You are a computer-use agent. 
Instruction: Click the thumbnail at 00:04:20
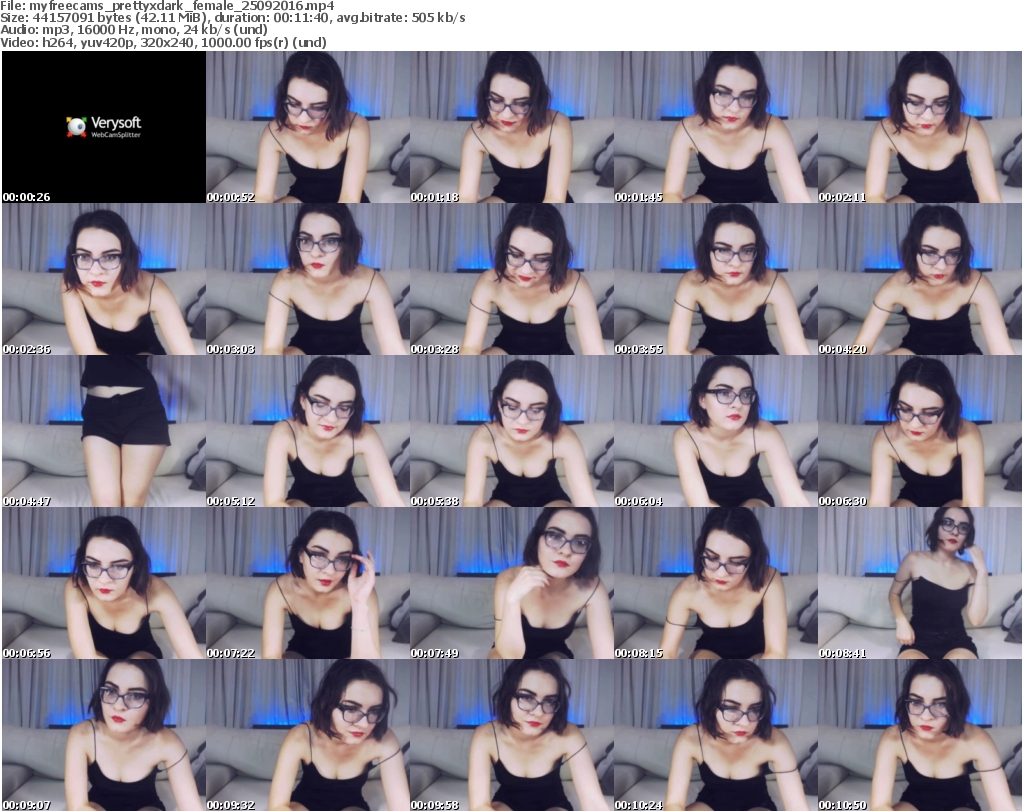pos(920,279)
